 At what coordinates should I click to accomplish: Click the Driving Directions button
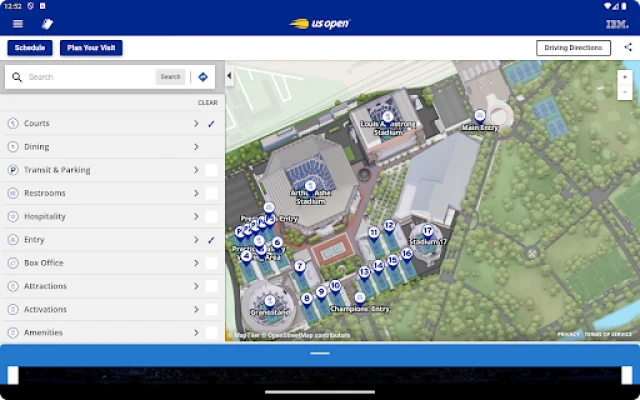point(573,48)
